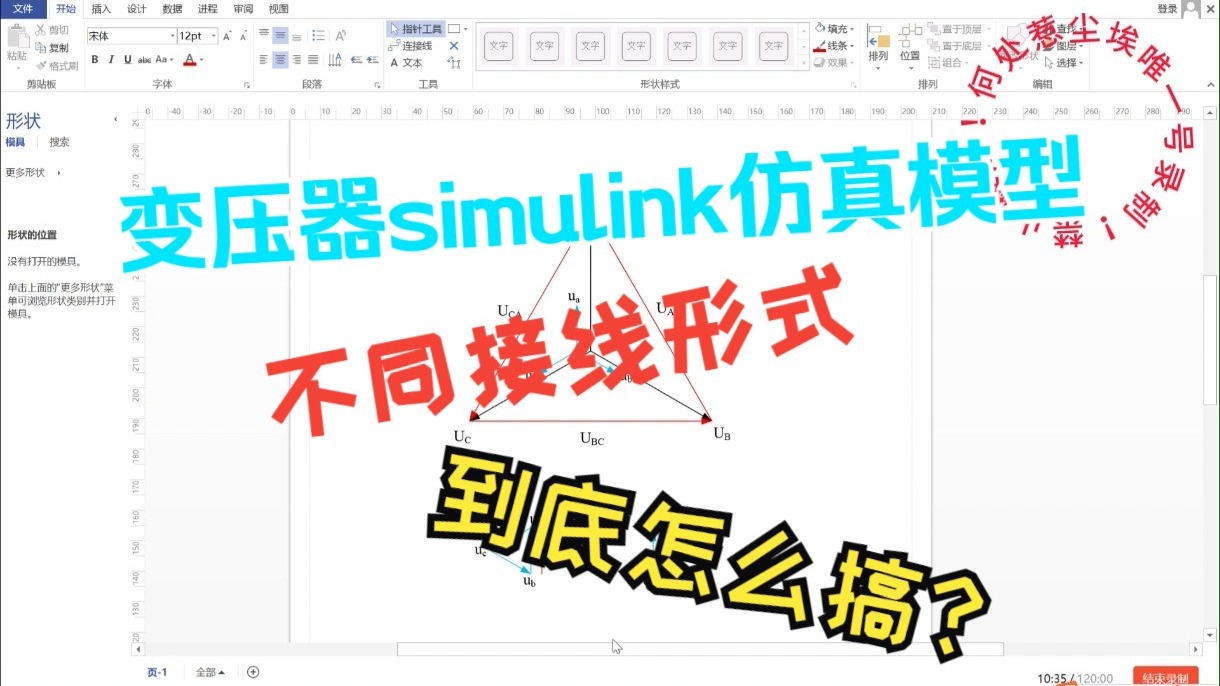Open the font color dropdown arrow
The width and height of the screenshot is (1220, 686).
click(x=201, y=60)
